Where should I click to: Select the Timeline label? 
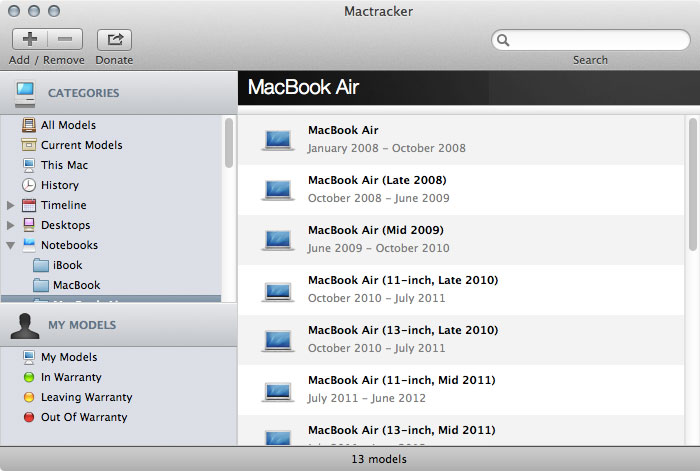(64, 205)
